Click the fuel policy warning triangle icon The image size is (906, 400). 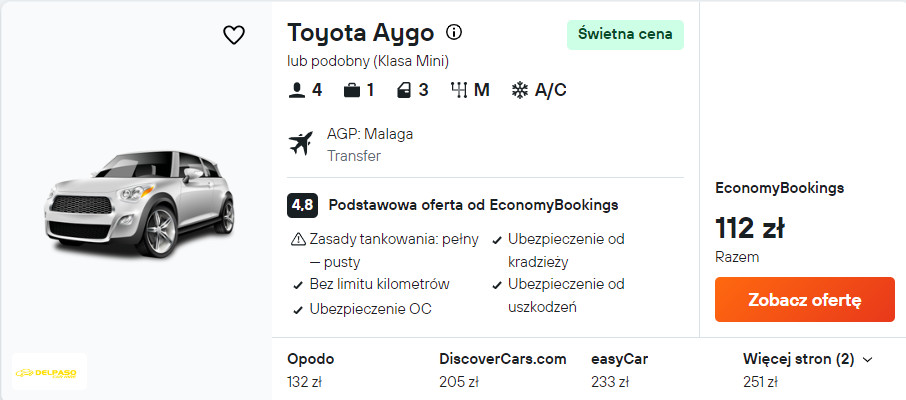pos(297,239)
